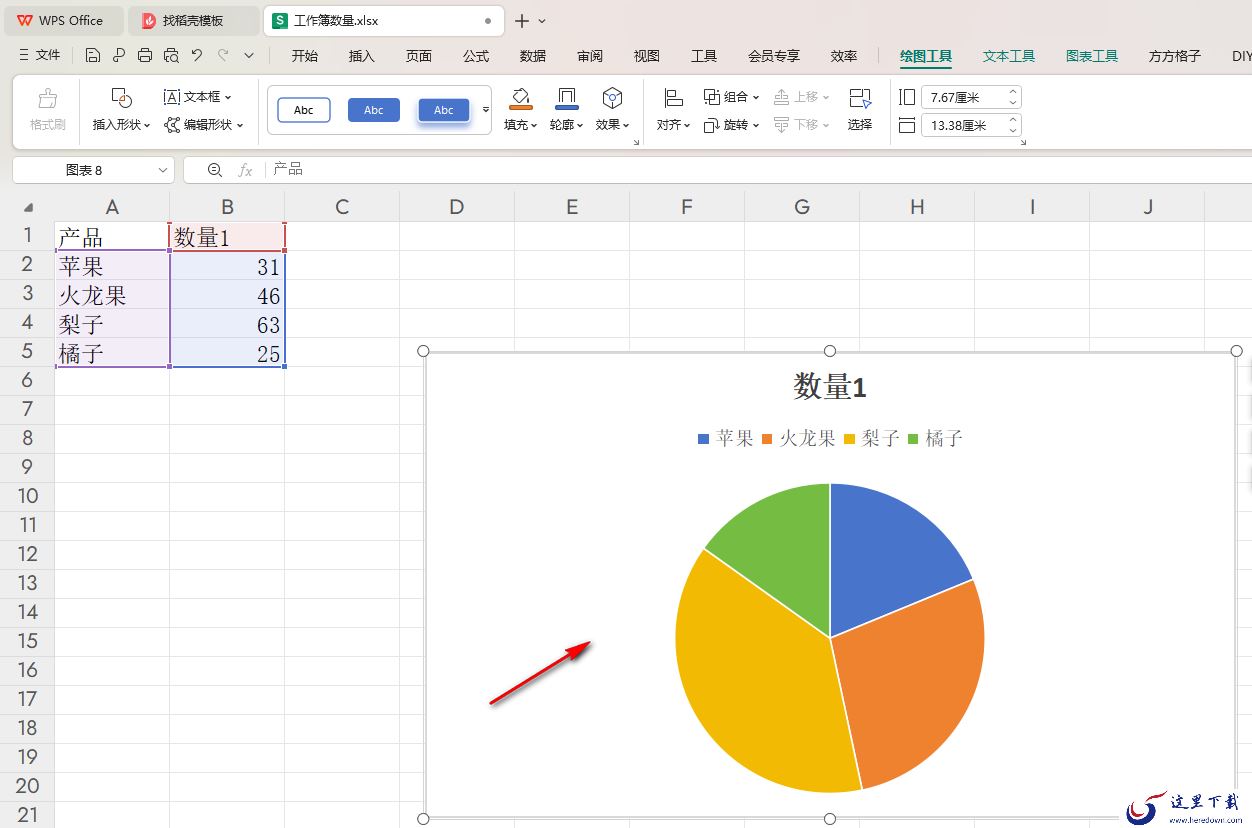Select cell B1 数量1
The height and width of the screenshot is (828, 1252).
pos(227,237)
